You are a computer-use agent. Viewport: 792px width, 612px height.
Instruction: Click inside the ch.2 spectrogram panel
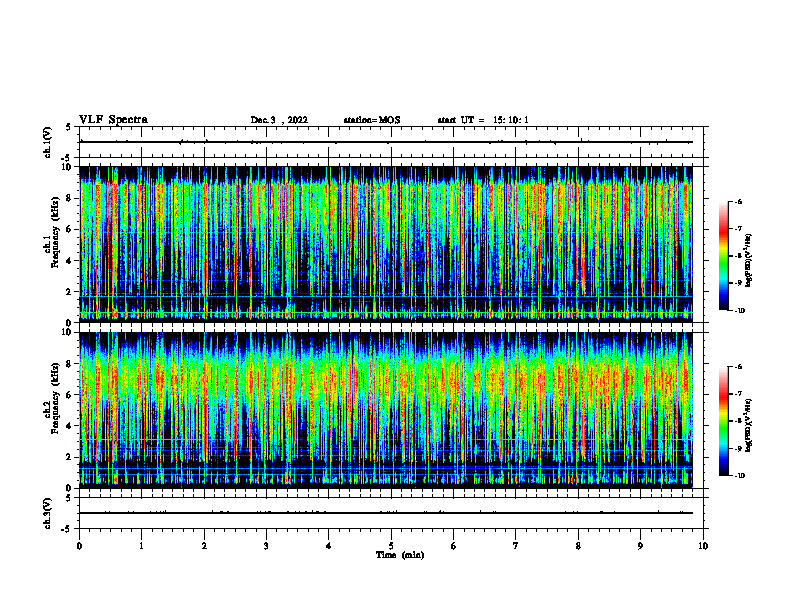coord(386,410)
